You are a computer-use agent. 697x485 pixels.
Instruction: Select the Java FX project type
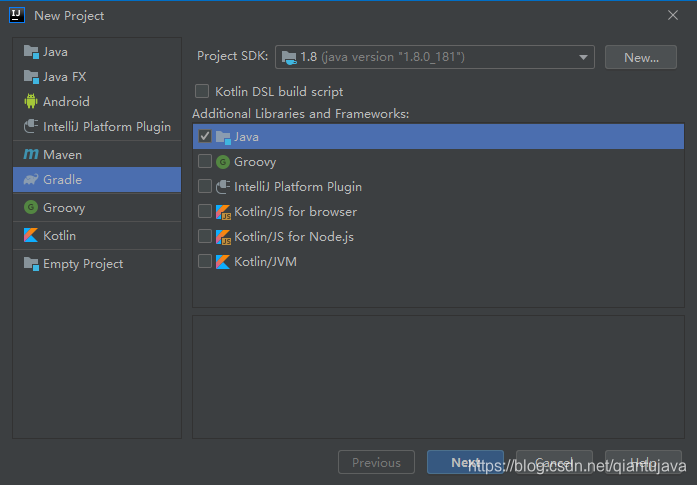(97, 77)
